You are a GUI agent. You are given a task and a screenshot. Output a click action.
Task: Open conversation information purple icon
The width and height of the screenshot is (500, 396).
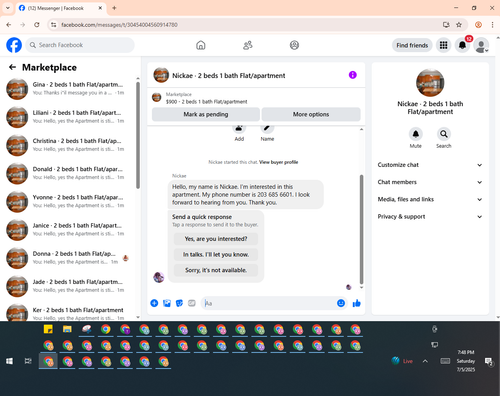(x=353, y=75)
